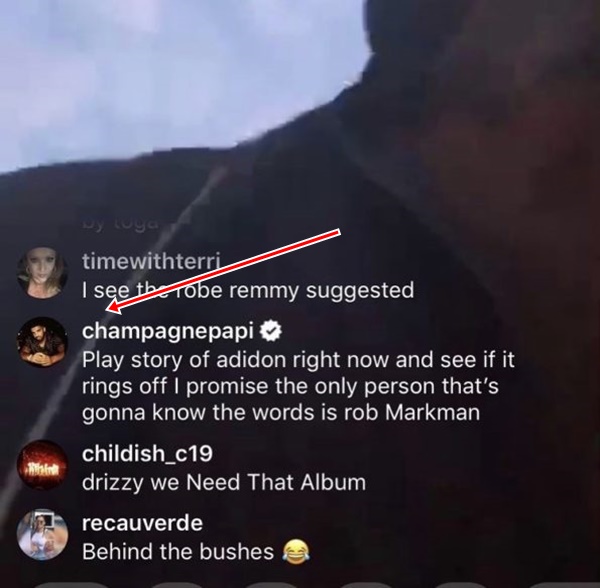The height and width of the screenshot is (588, 600).
Task: Tap the 'Behind the bushes' comment text
Action: pyautogui.click(x=178, y=552)
